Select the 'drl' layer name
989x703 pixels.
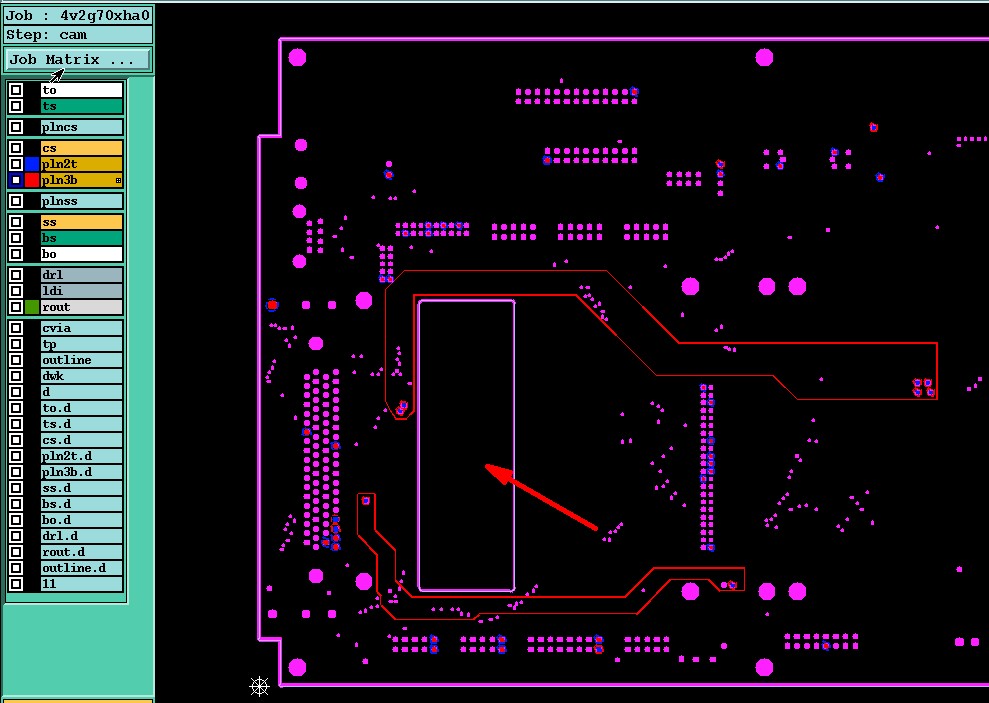click(x=81, y=275)
